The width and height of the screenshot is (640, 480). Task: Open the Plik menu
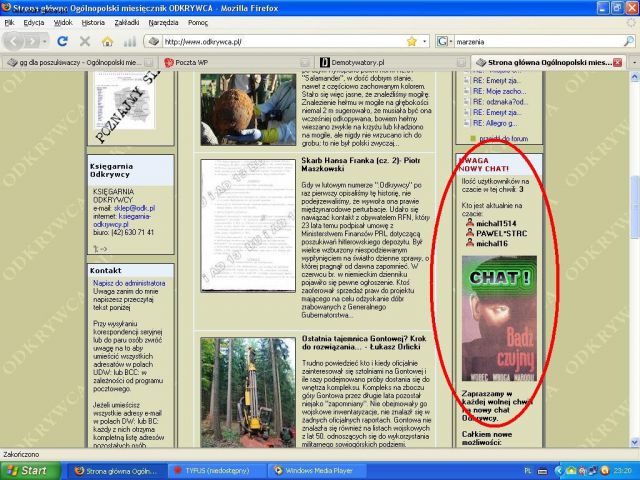[x=9, y=23]
